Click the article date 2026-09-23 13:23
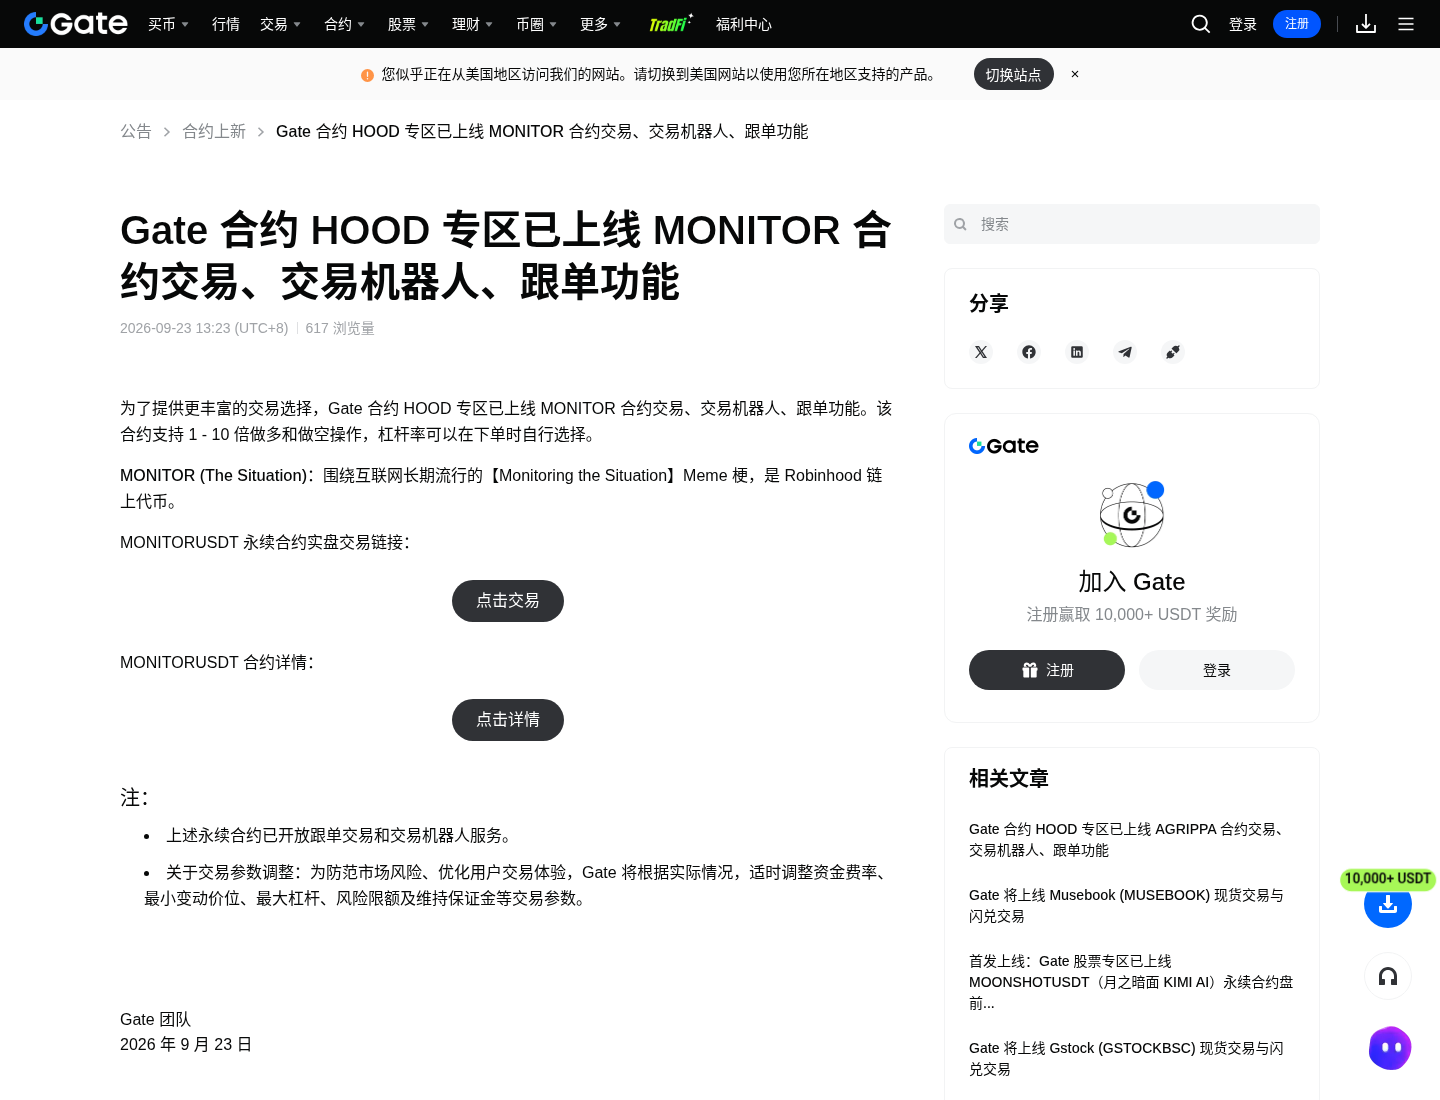 click(204, 328)
